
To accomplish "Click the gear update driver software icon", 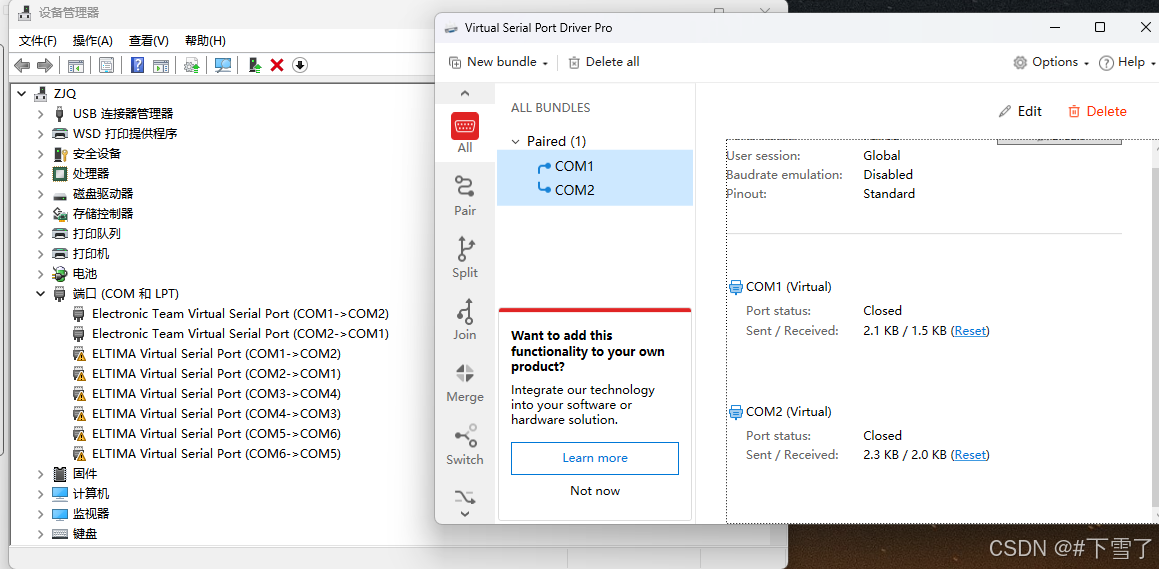I will [x=191, y=65].
